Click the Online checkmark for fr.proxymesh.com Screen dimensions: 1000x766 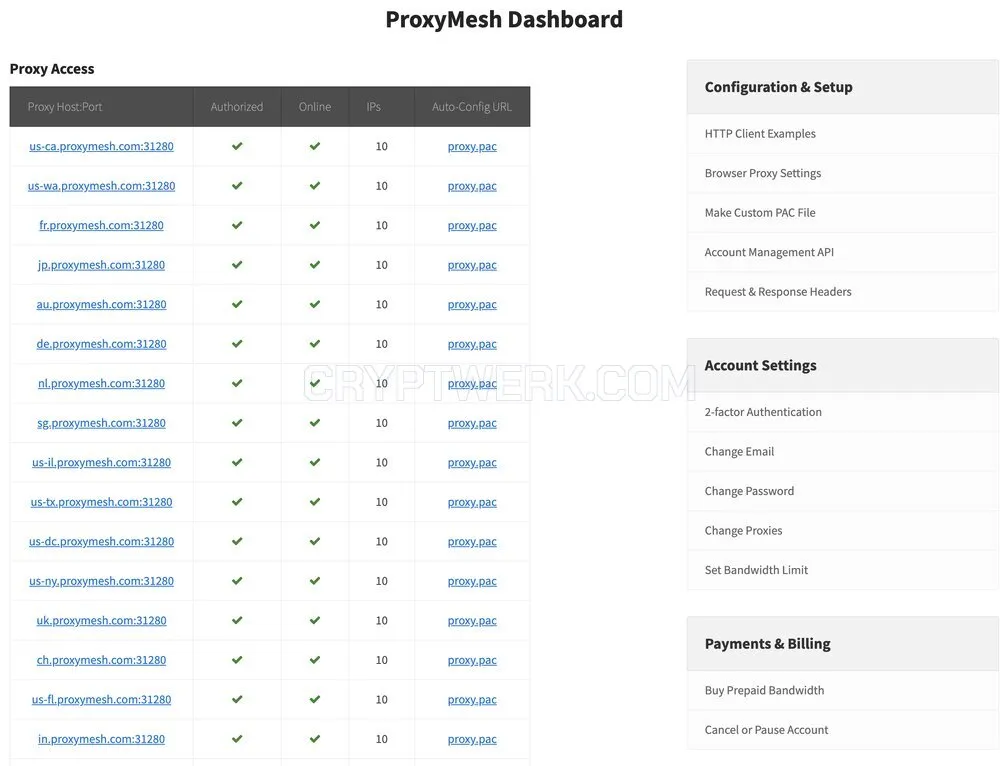click(x=315, y=225)
